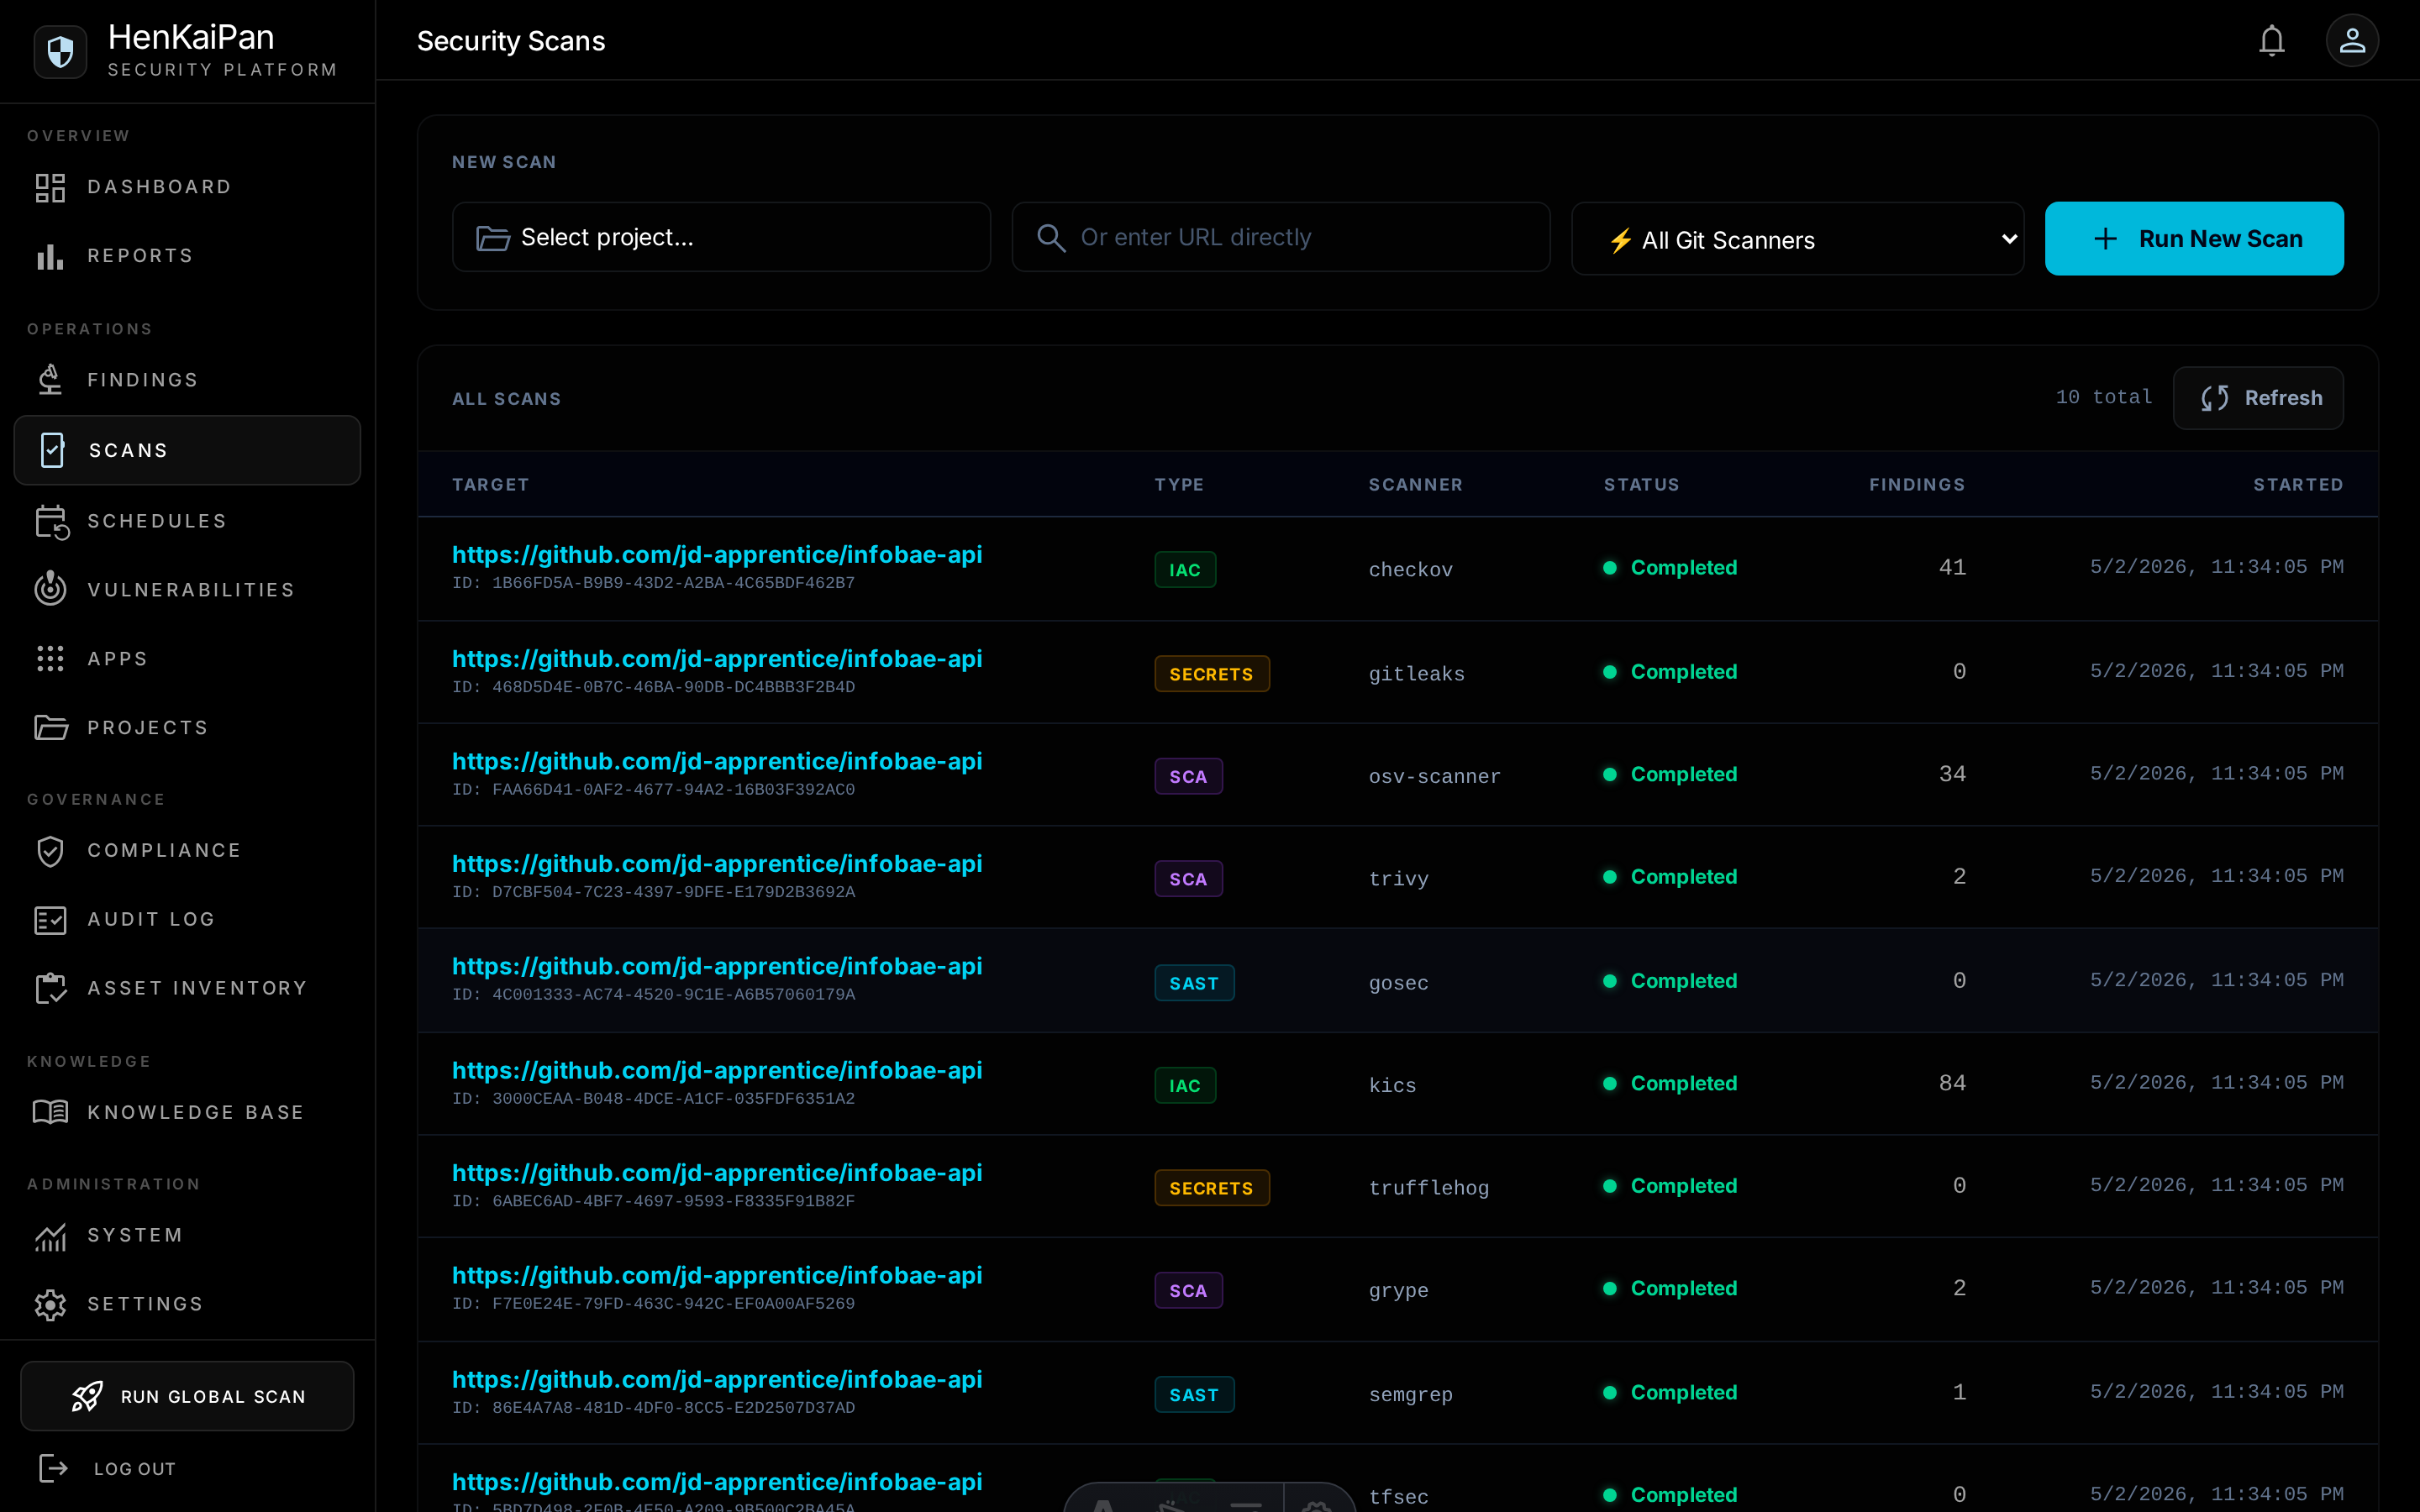This screenshot has width=2420, height=1512.
Task: Click the Schedules calendar icon
Action: click(51, 521)
